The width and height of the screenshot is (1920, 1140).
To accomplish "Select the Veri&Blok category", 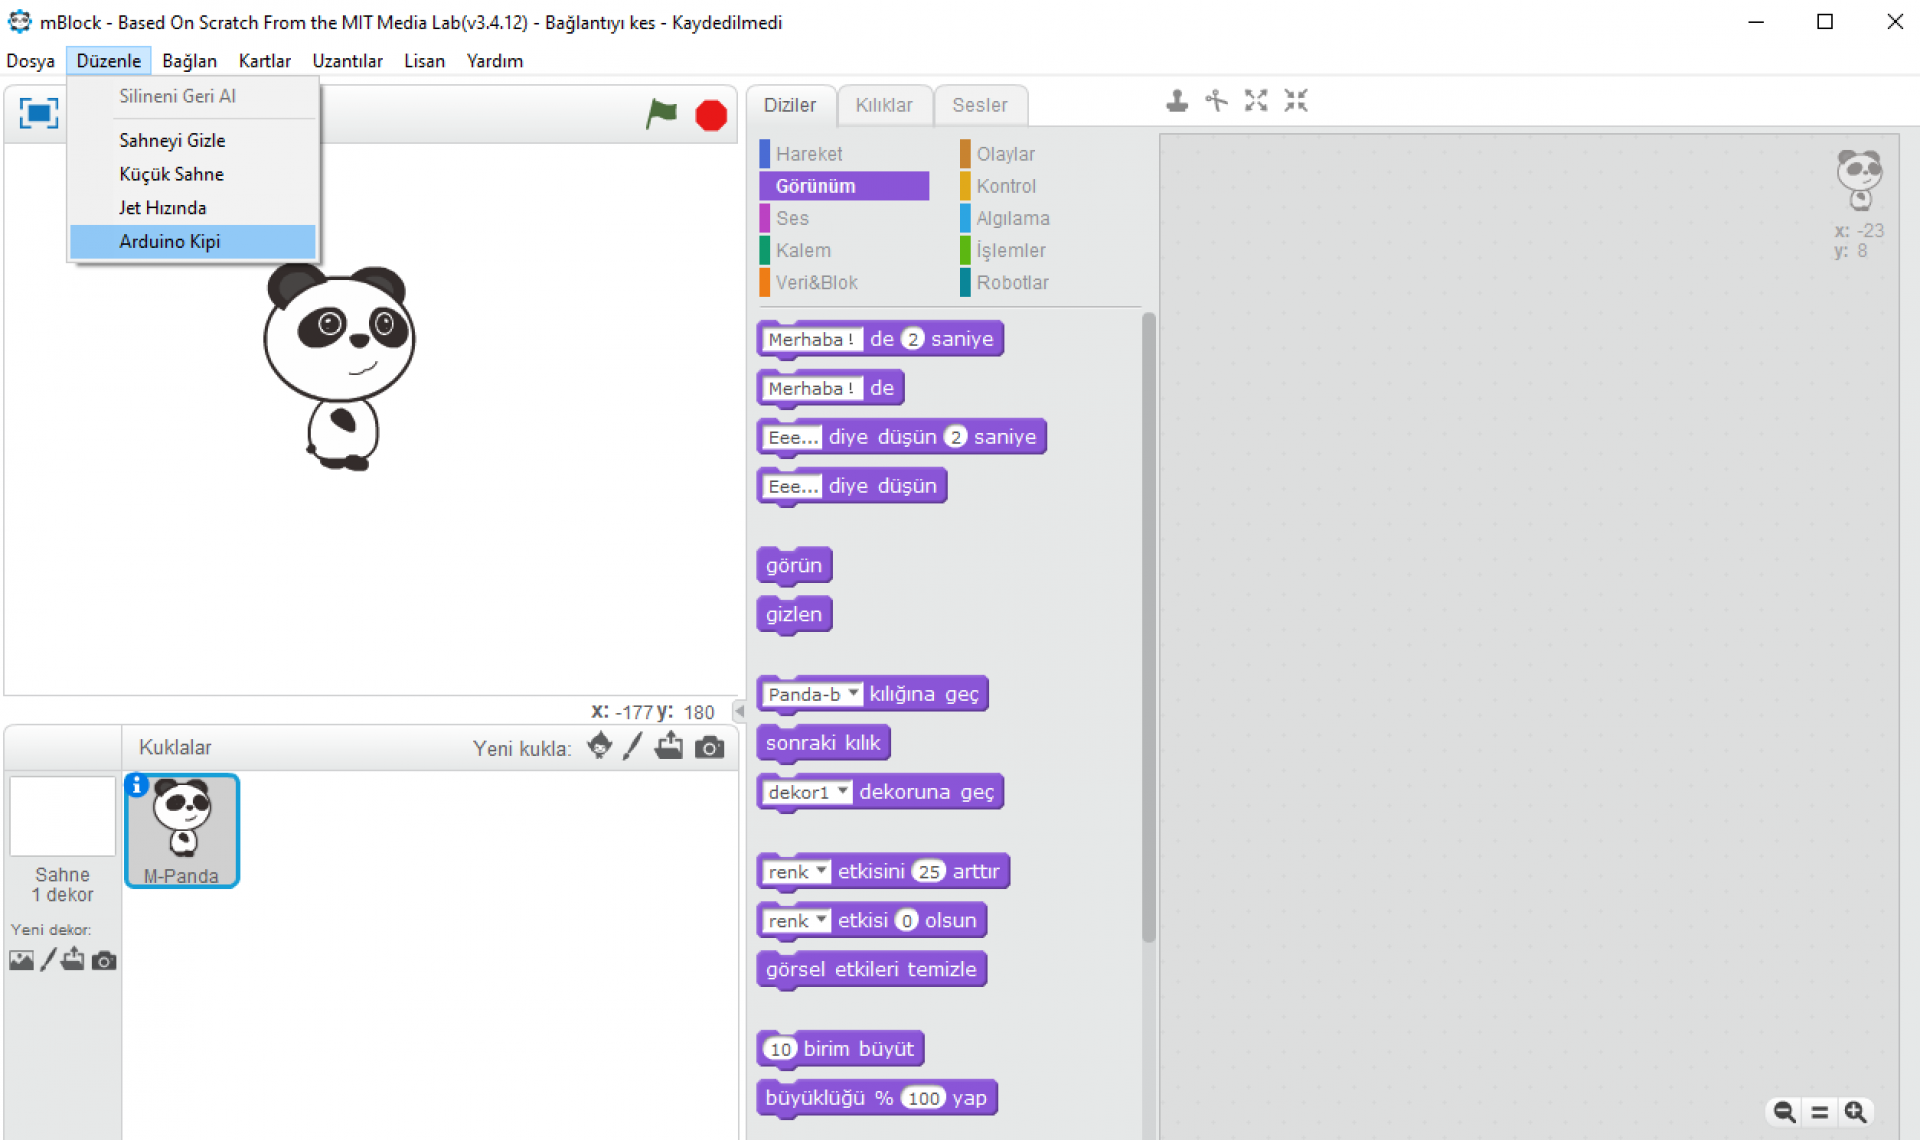I will (x=844, y=282).
